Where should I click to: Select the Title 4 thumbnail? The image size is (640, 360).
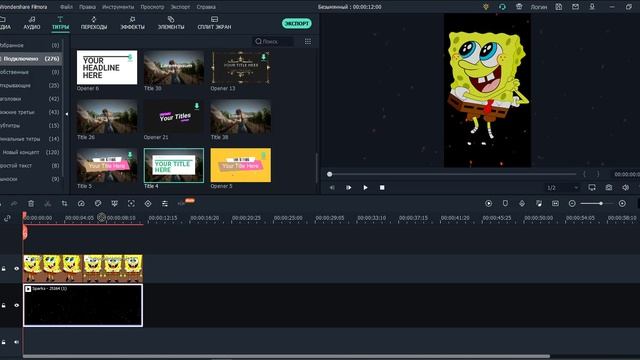(x=174, y=165)
